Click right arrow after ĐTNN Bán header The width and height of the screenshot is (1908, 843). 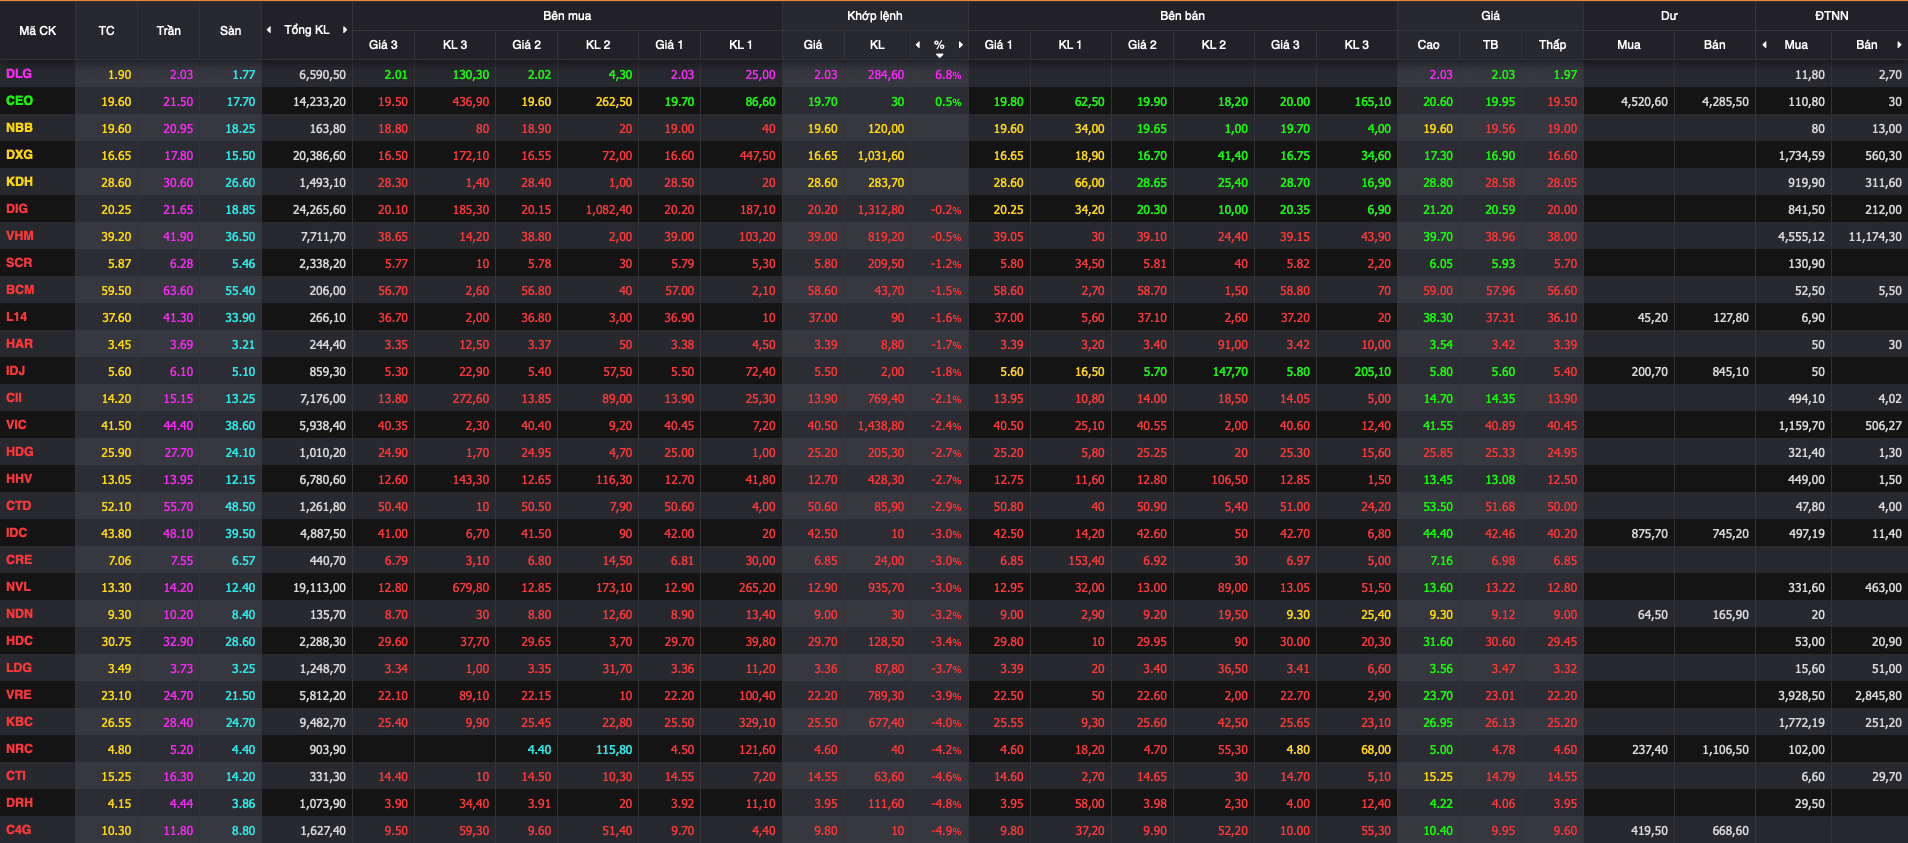click(1899, 45)
